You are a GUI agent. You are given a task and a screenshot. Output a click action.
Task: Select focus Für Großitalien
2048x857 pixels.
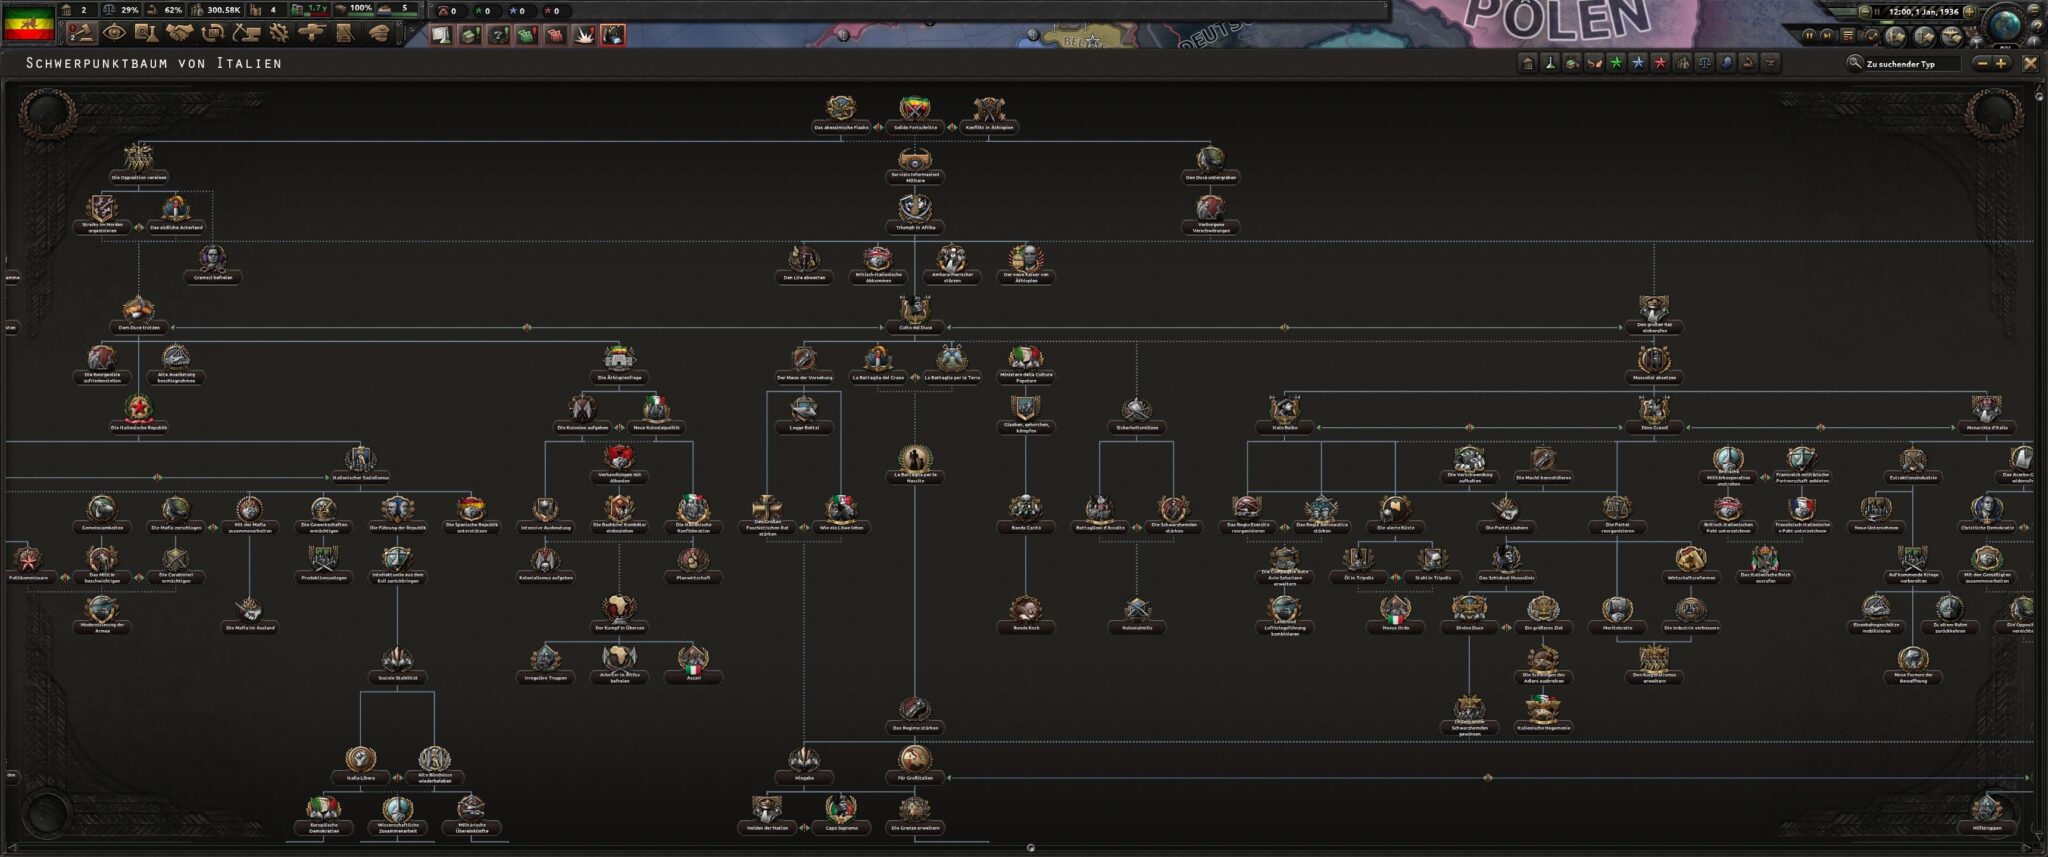coord(915,763)
